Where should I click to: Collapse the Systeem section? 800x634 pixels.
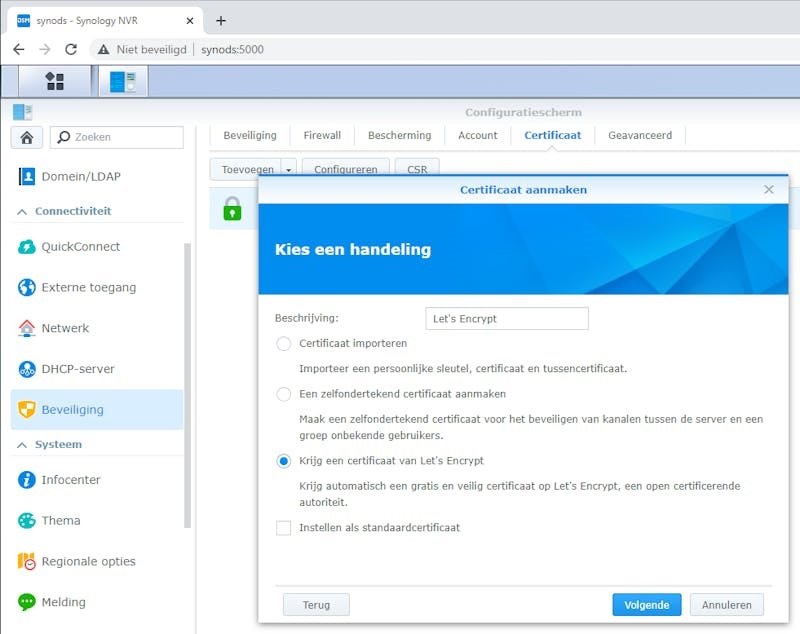pos(22,445)
